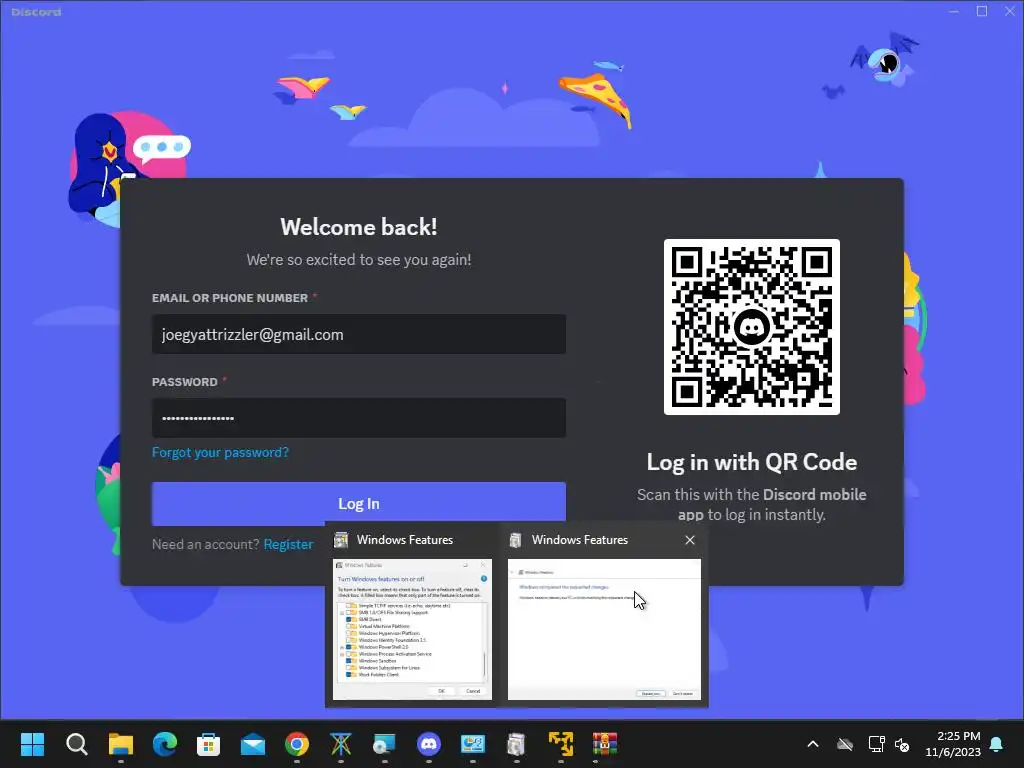Image resolution: width=1024 pixels, height=768 pixels.
Task: Click the email or phone number field
Action: 359,334
